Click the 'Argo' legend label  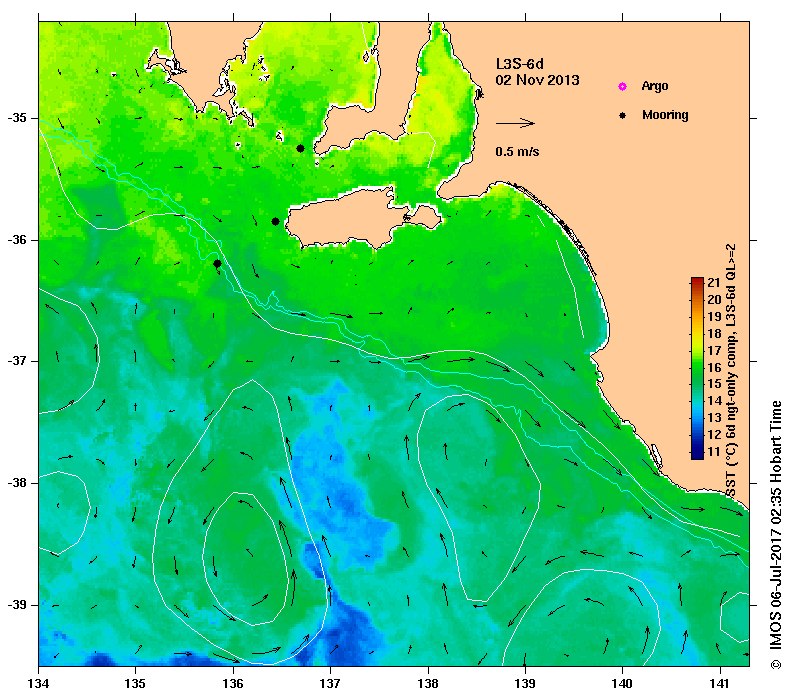(655, 86)
